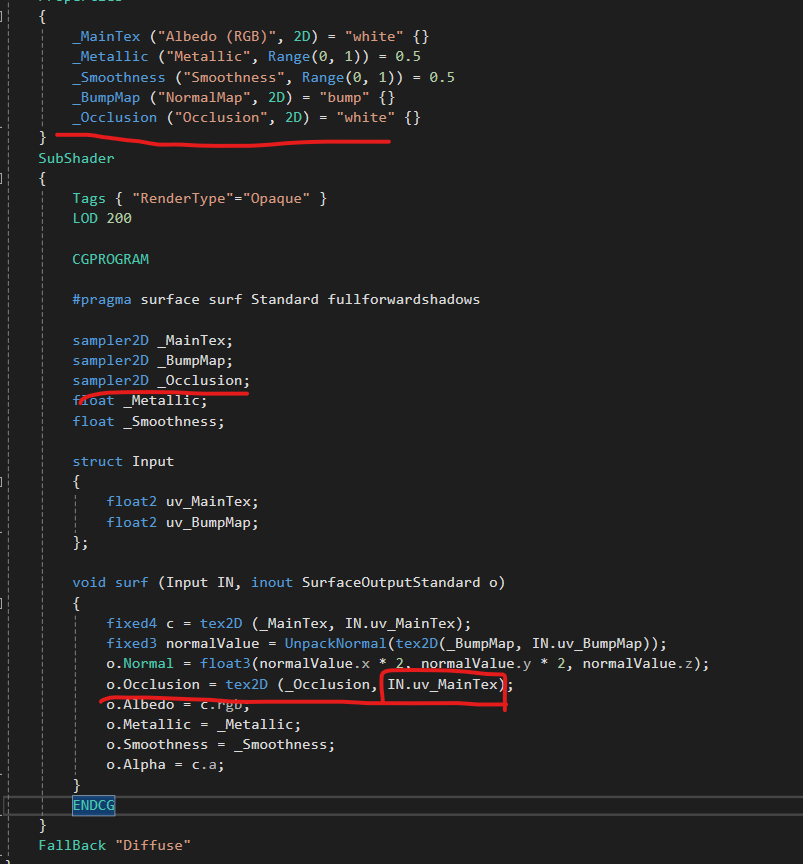Click the float2 uv_MainTex; field
This screenshot has height=864, width=803.
coord(182,501)
